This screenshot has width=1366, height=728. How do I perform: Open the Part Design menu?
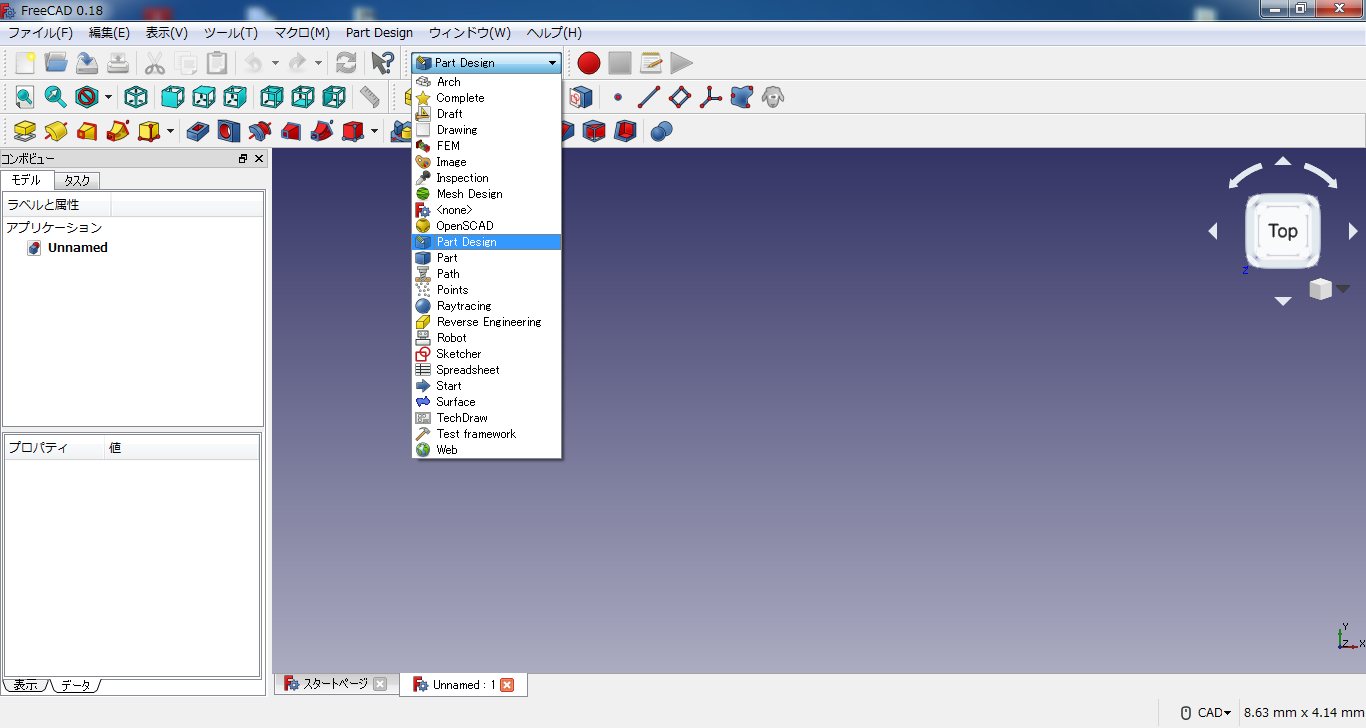(x=379, y=32)
